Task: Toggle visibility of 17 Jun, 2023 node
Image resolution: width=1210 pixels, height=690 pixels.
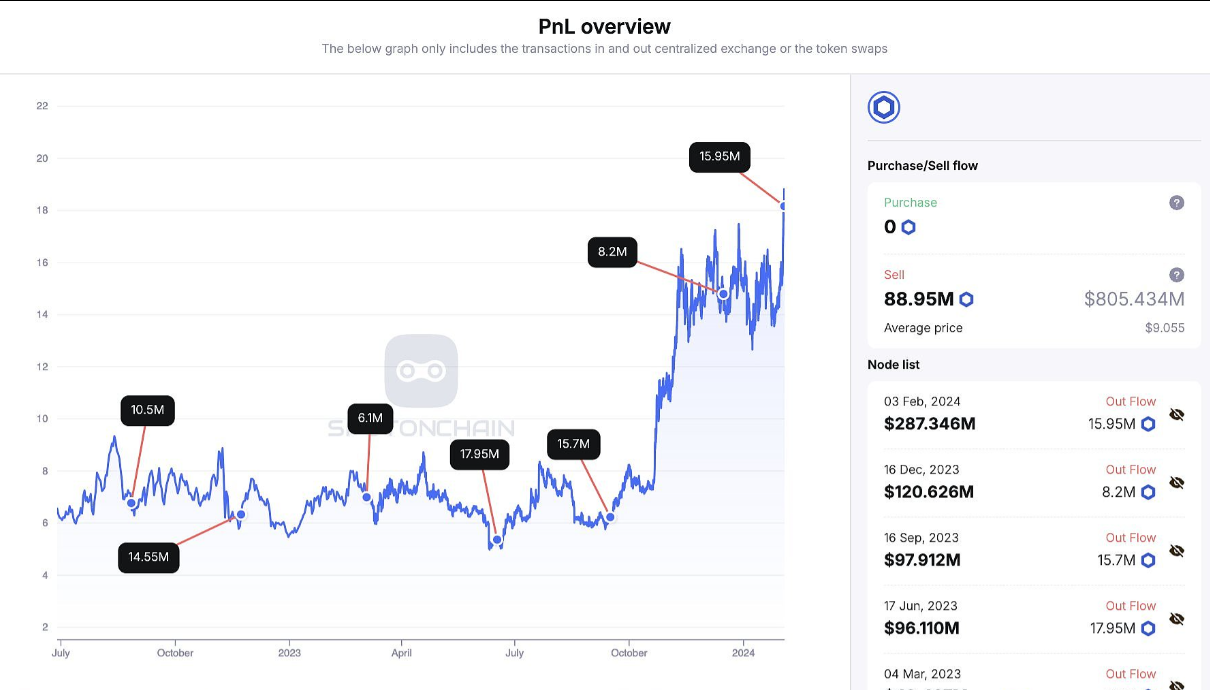Action: point(1177,618)
